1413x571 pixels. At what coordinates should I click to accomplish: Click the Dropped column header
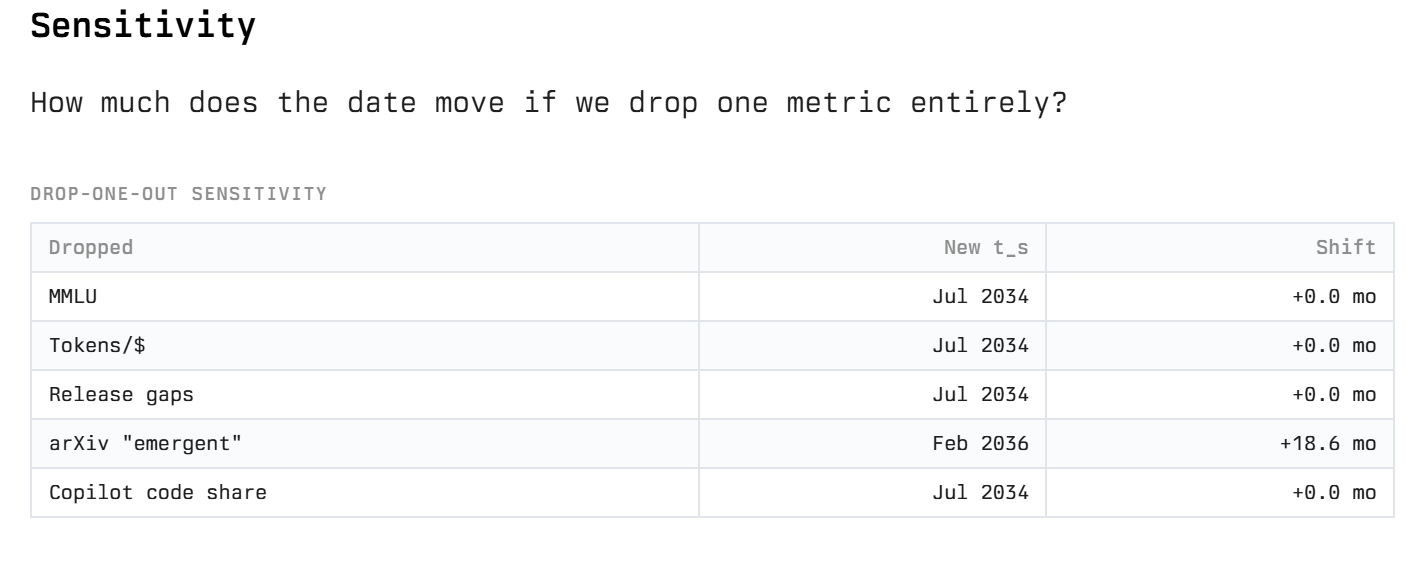pos(91,248)
